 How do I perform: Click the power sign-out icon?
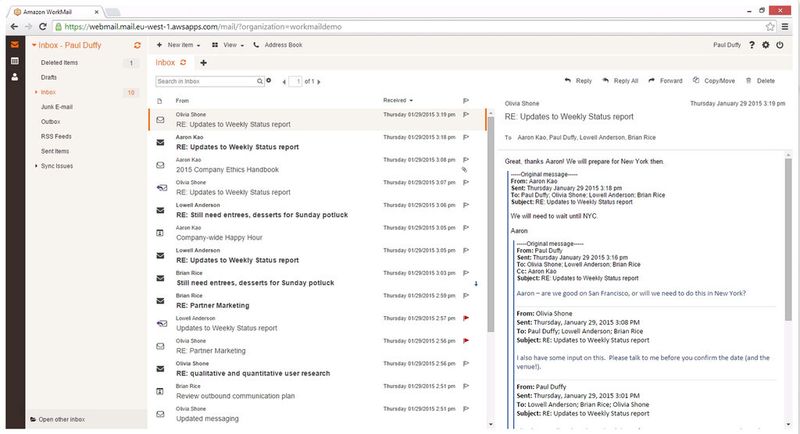781,45
